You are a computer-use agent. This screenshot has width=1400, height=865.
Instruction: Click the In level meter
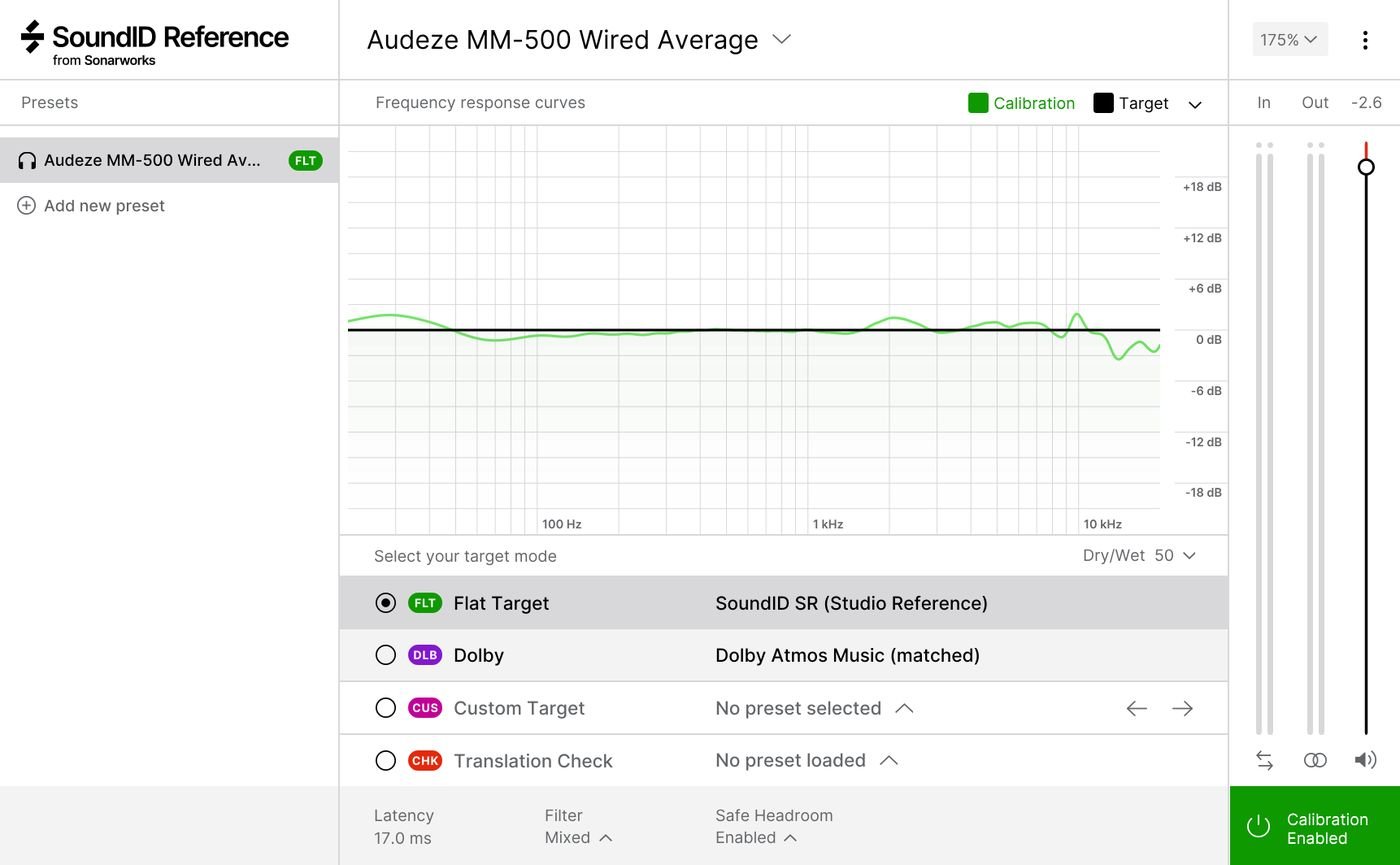click(1264, 440)
